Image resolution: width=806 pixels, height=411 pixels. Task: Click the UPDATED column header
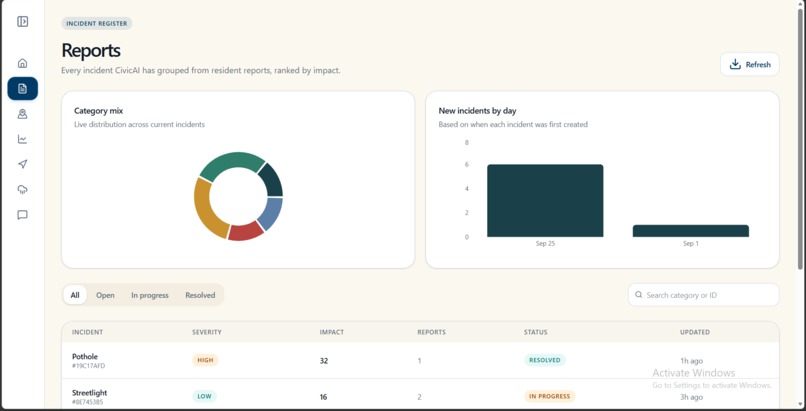[695, 332]
